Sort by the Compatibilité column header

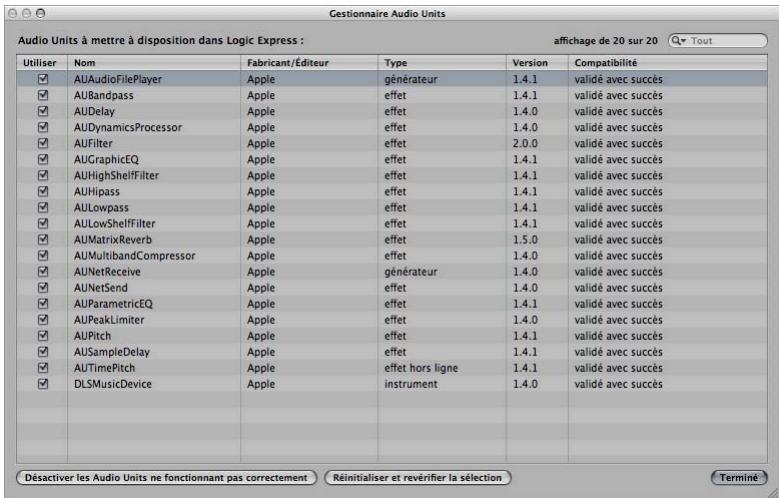coord(668,63)
